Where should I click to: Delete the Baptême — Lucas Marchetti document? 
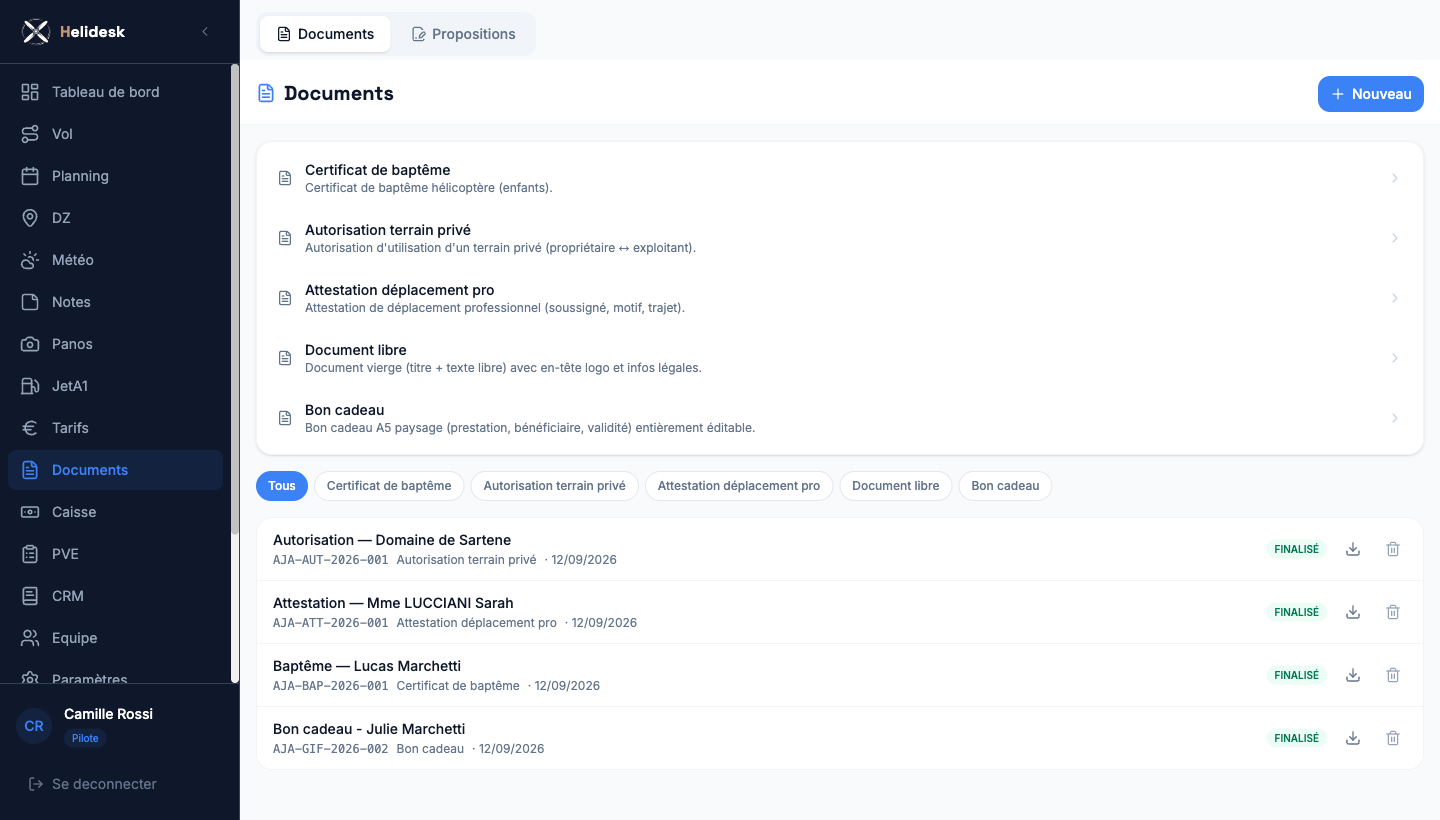point(1393,675)
